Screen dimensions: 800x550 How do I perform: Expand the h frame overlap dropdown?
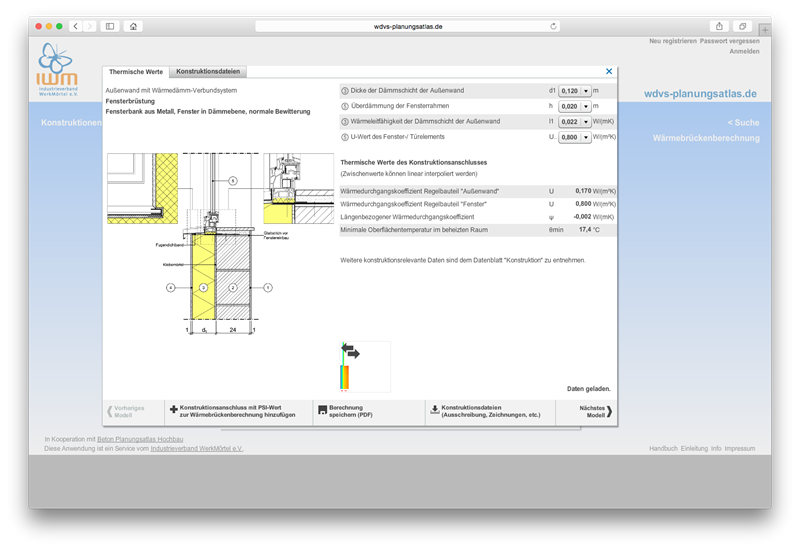(x=586, y=106)
